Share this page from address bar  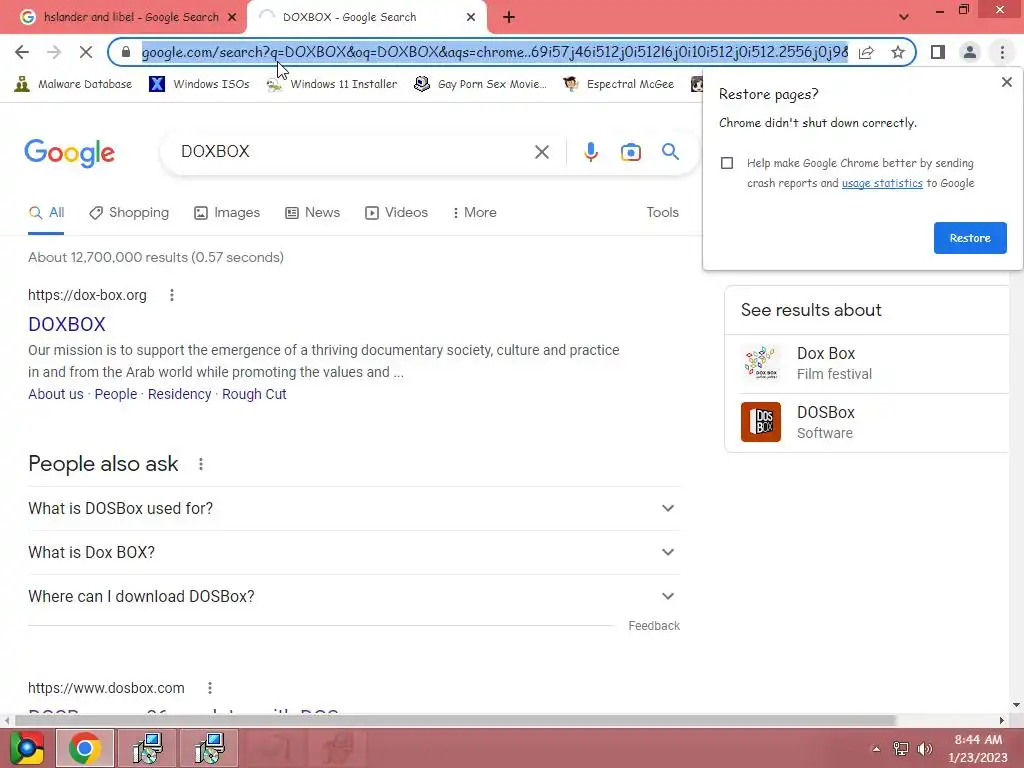pos(866,52)
